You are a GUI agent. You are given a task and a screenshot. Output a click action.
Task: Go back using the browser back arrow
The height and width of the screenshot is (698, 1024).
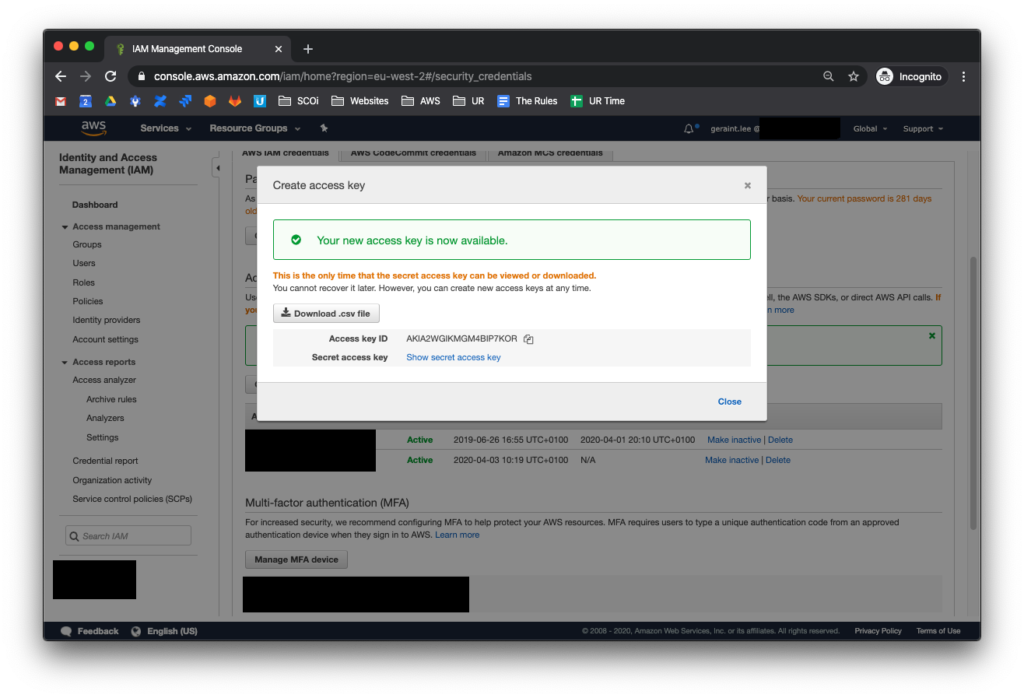[61, 76]
